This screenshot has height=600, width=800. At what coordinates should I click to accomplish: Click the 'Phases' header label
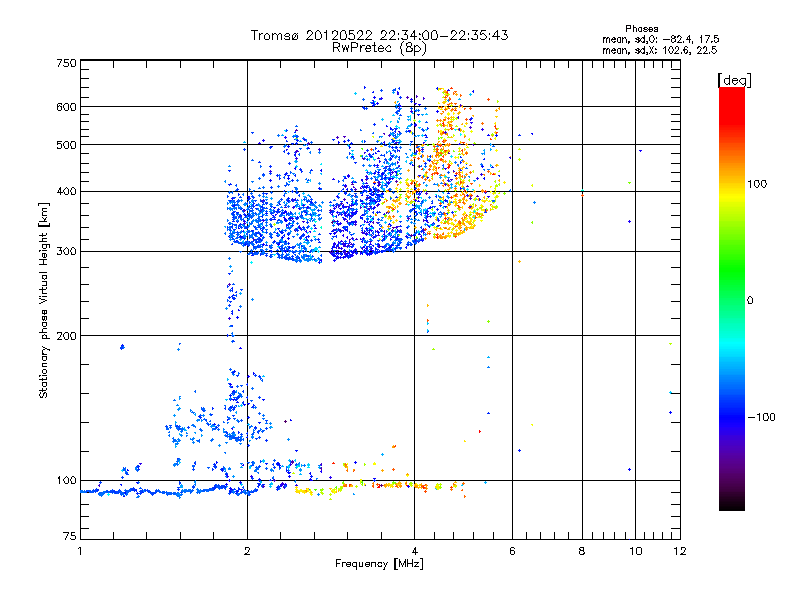(641, 29)
